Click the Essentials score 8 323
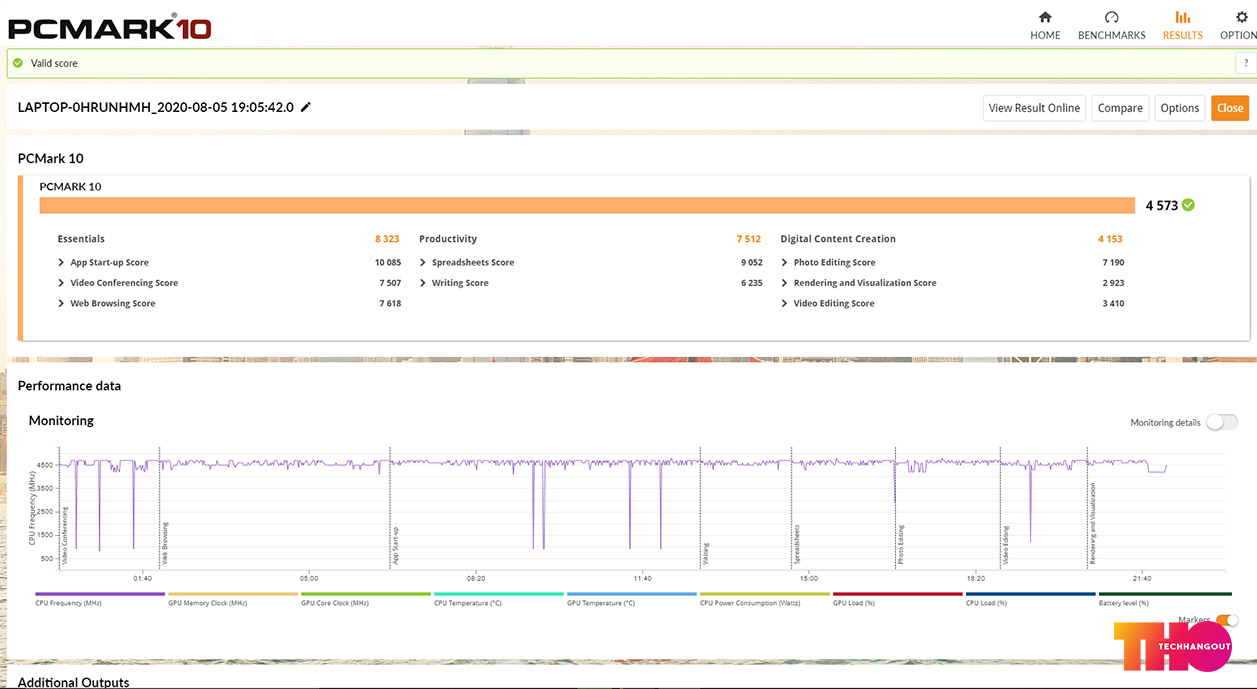Image resolution: width=1257 pixels, height=689 pixels. 388,239
